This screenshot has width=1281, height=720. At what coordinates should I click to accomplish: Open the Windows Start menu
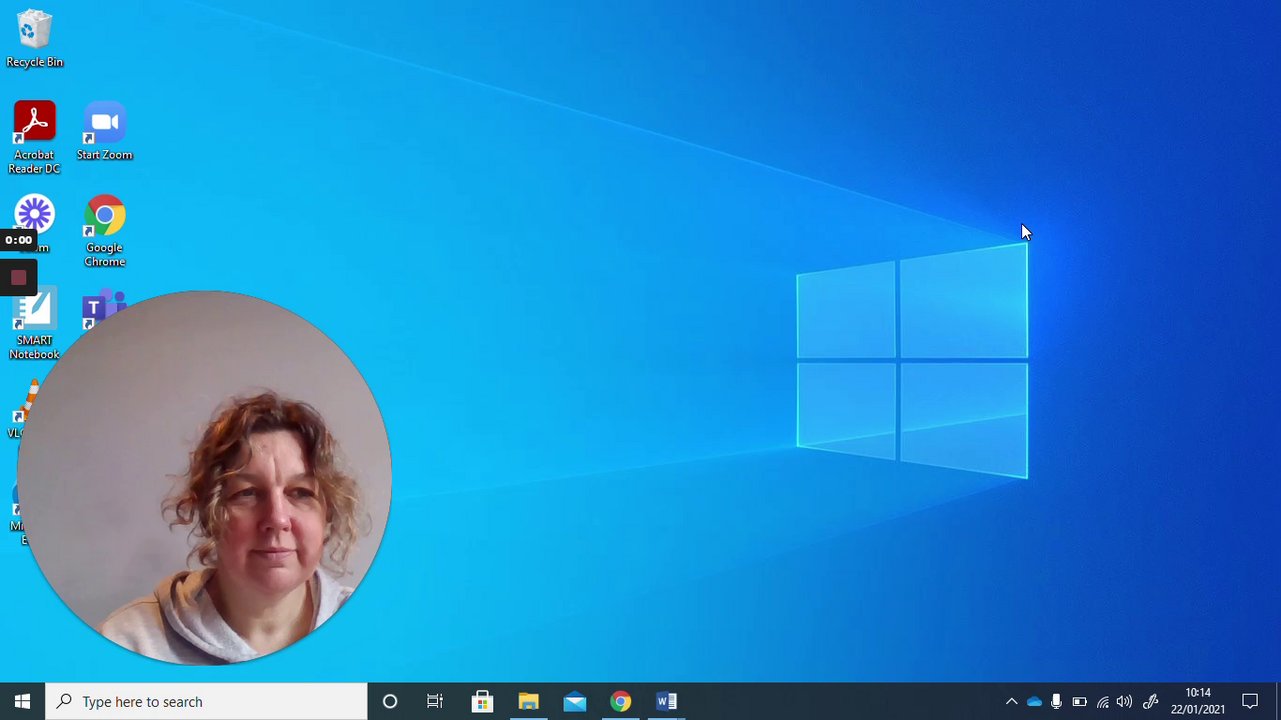click(22, 701)
